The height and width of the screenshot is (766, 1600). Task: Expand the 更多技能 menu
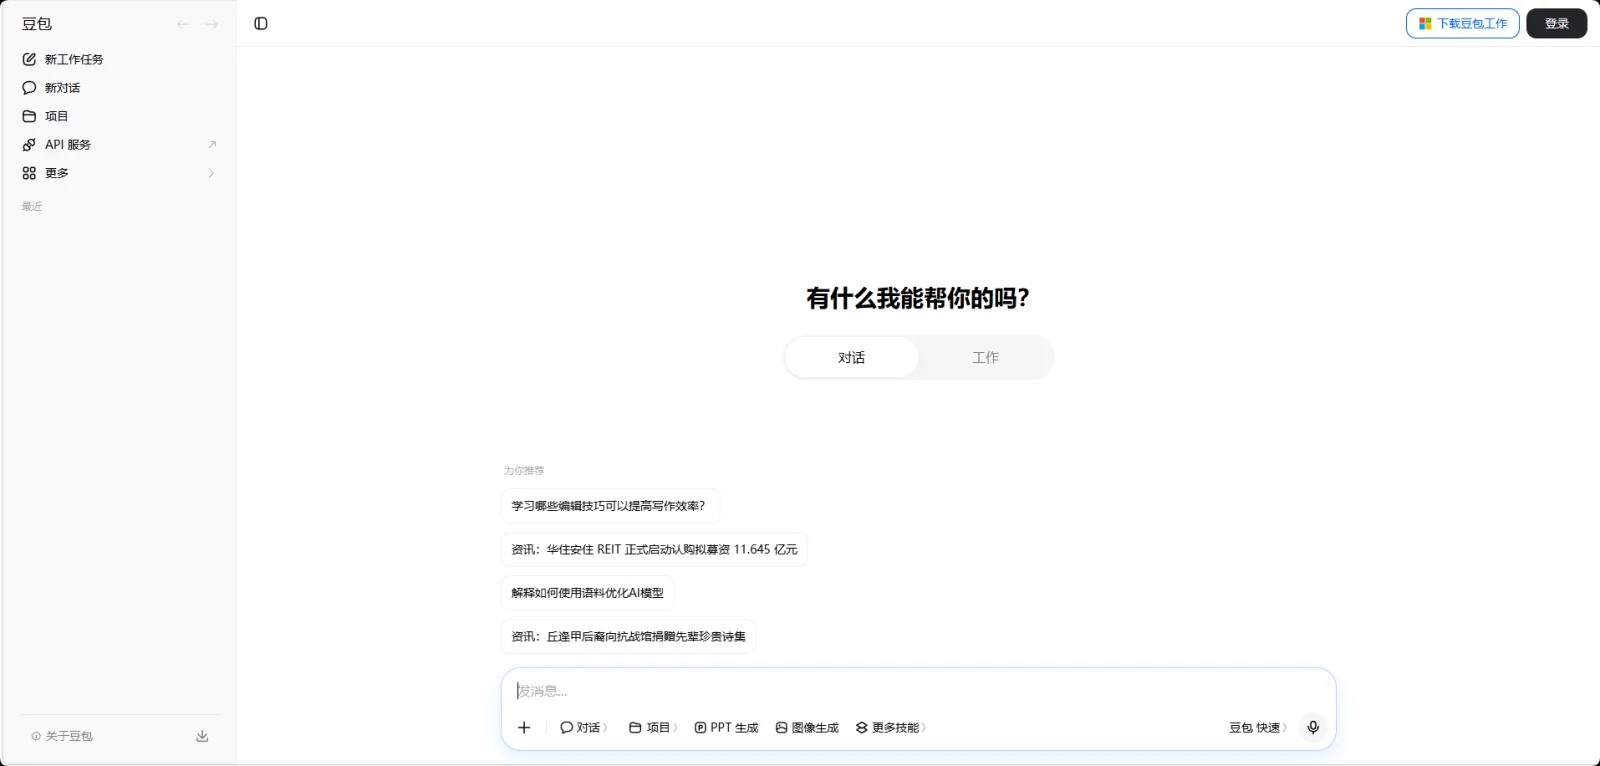coord(890,727)
